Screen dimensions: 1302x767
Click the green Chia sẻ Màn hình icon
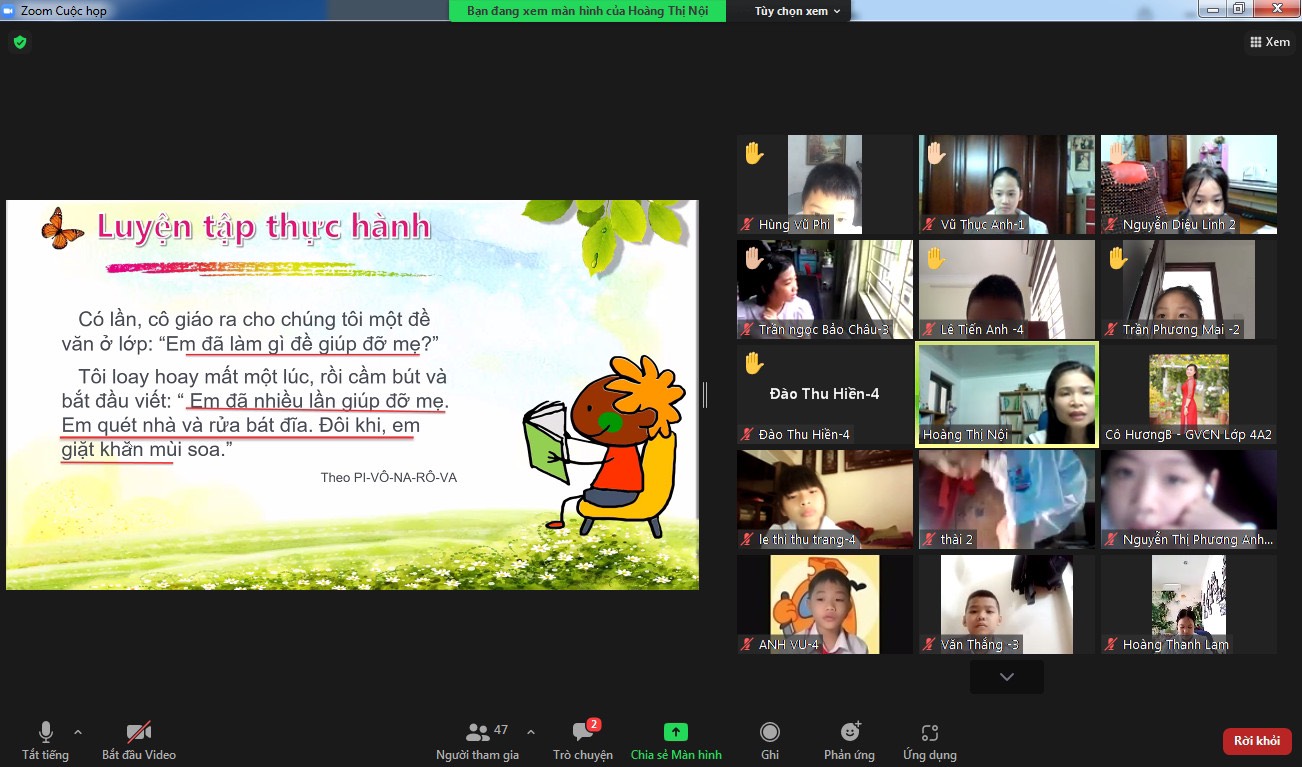tap(676, 733)
